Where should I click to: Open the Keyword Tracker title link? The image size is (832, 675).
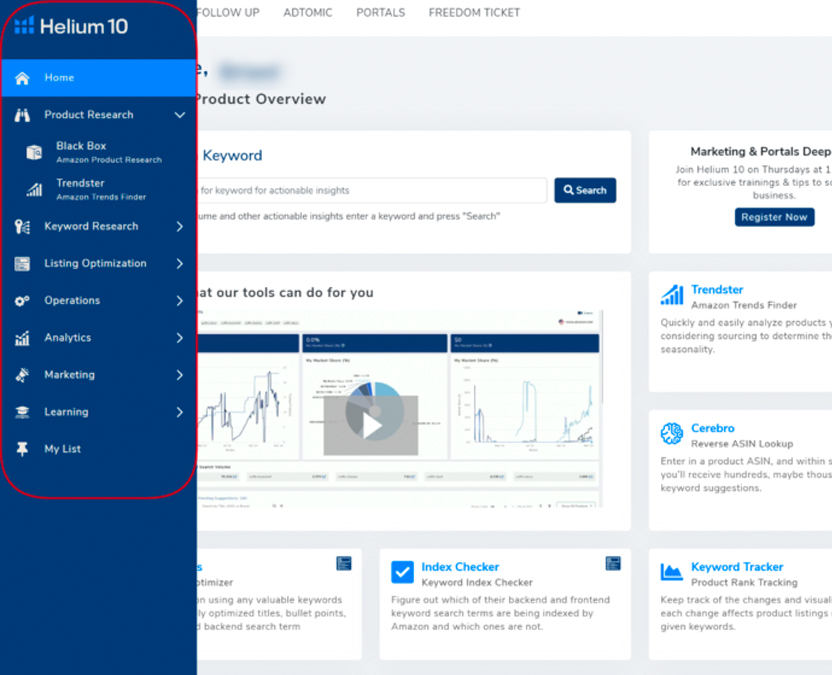click(x=737, y=567)
